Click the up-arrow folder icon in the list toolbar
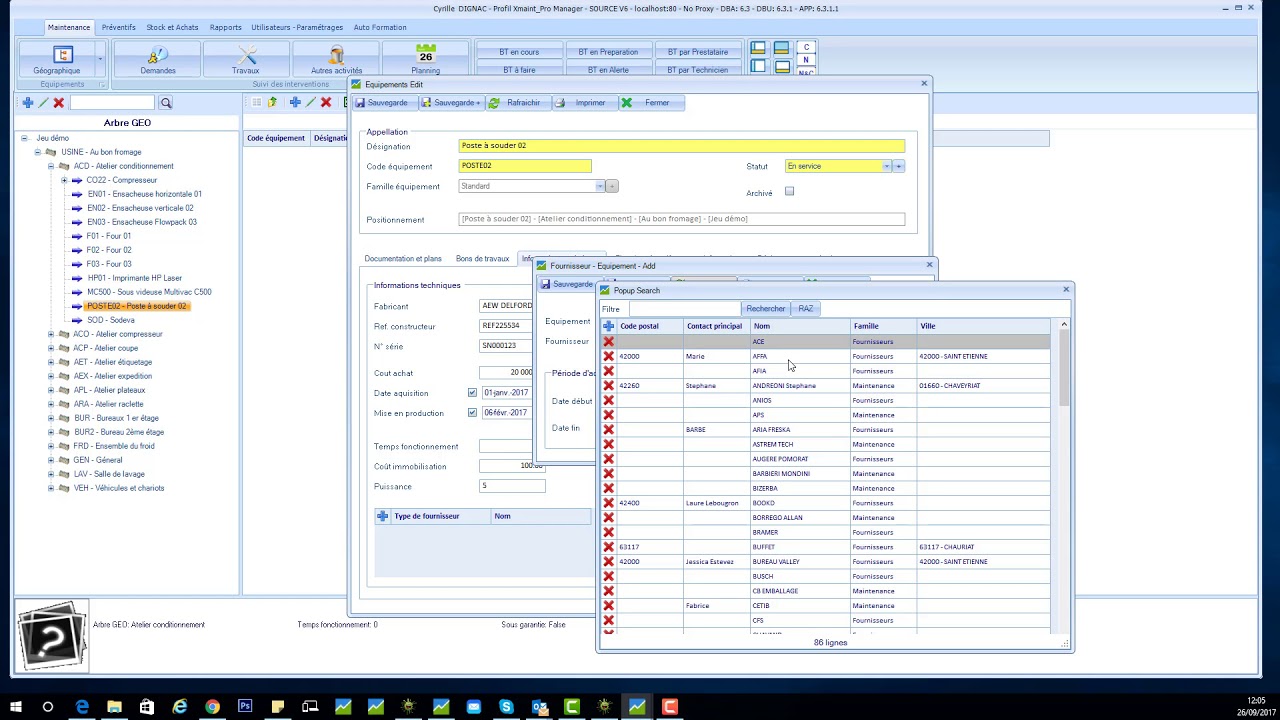Viewport: 1280px width, 720px height. [272, 103]
